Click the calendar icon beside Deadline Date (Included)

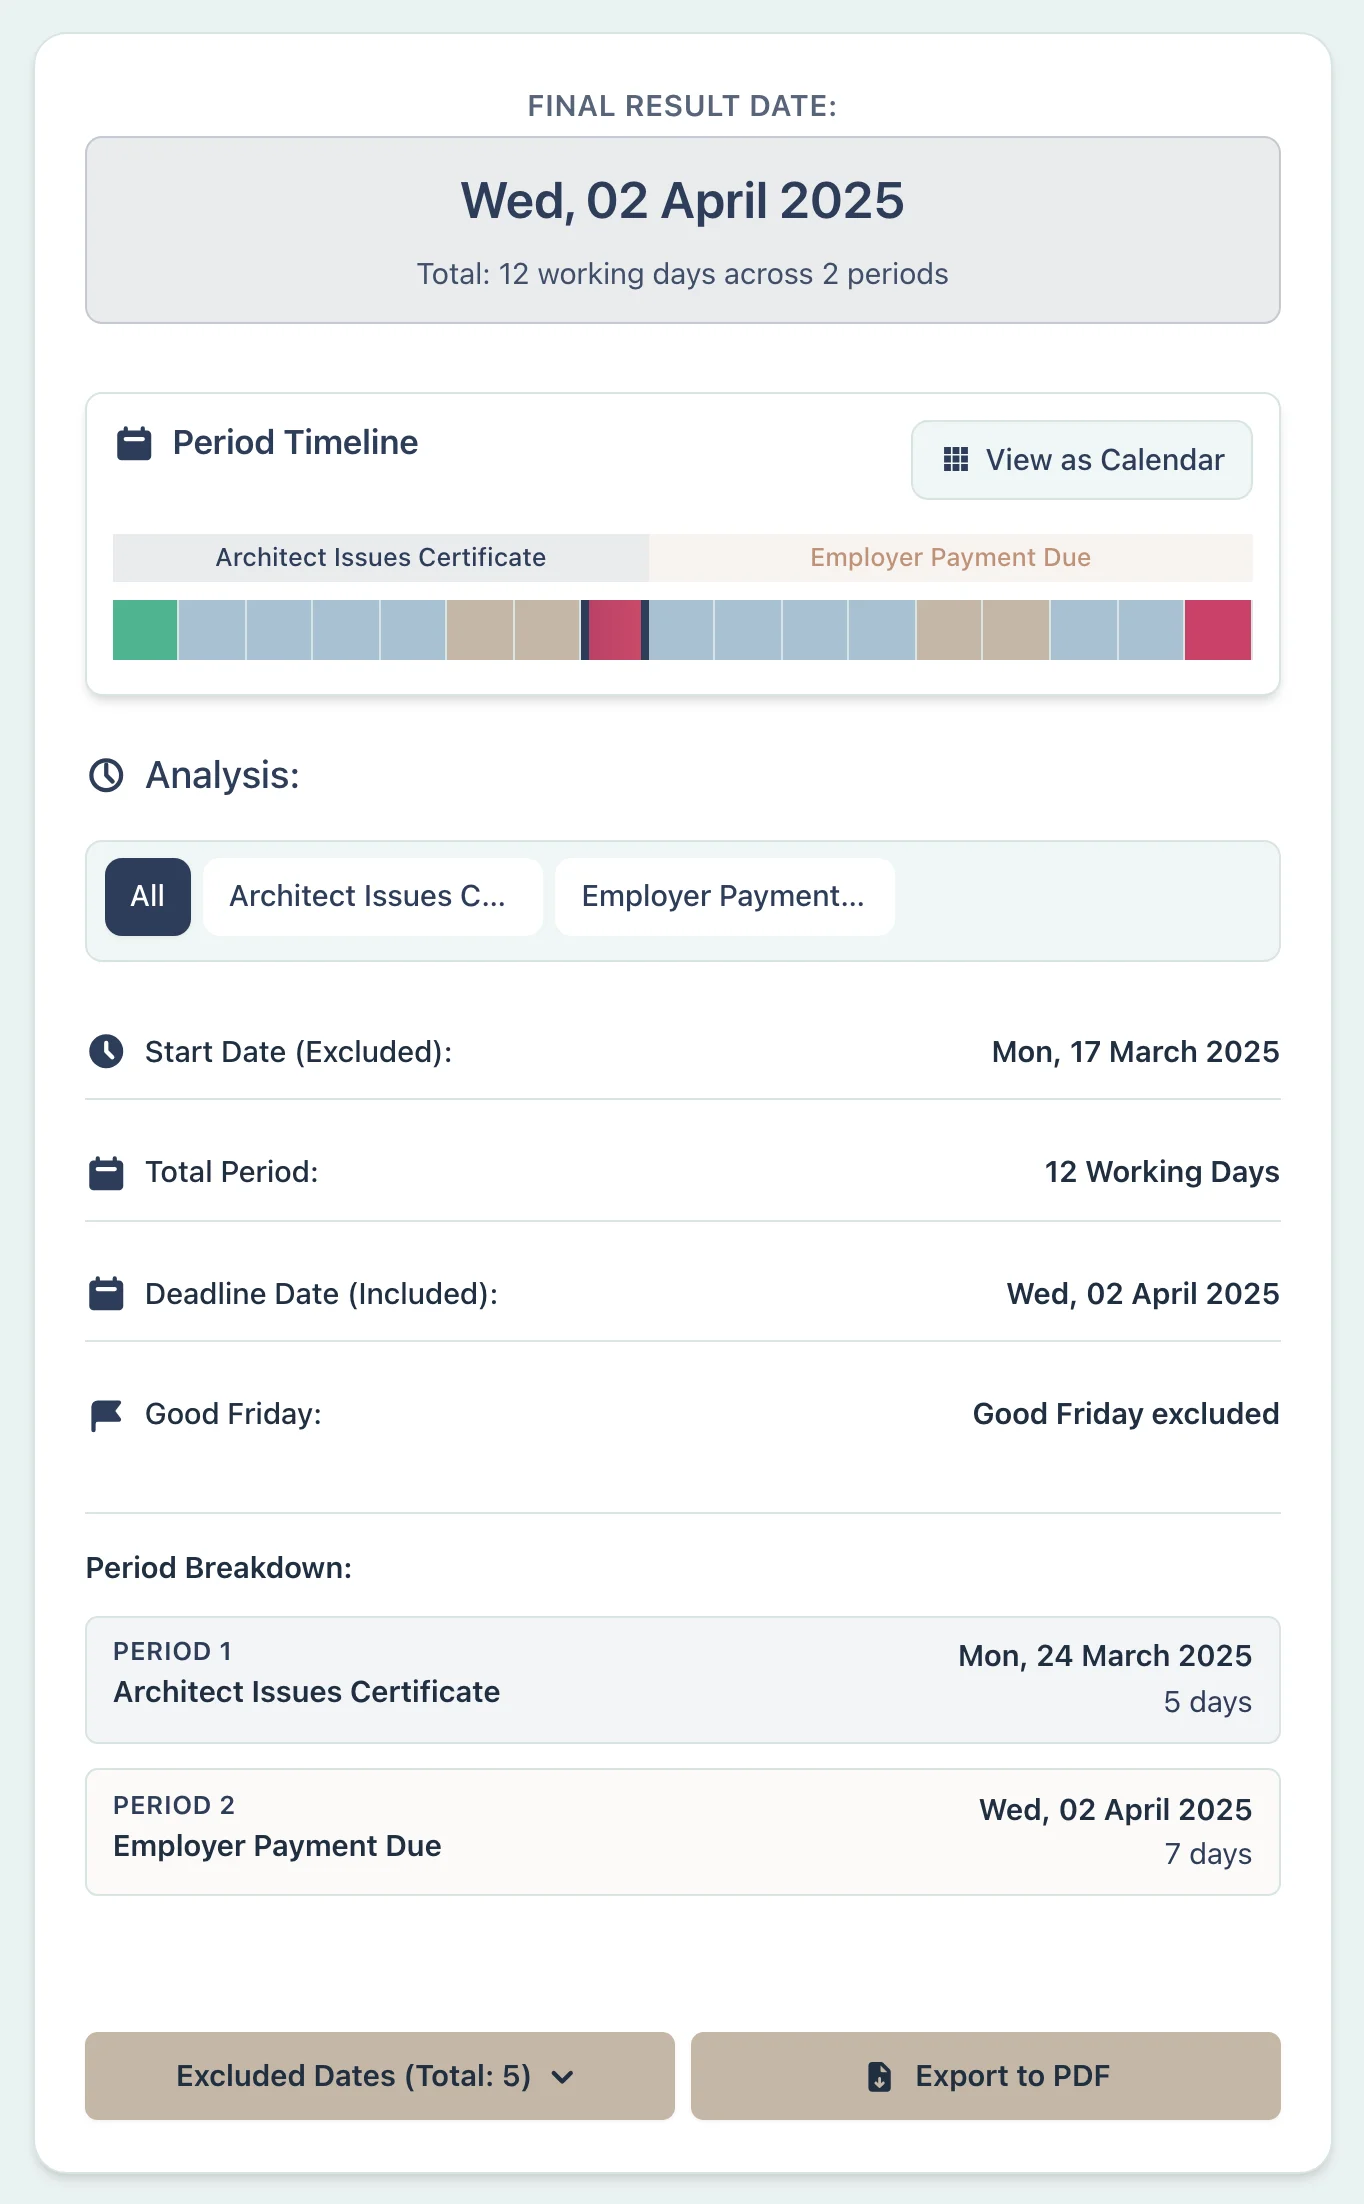coord(106,1292)
